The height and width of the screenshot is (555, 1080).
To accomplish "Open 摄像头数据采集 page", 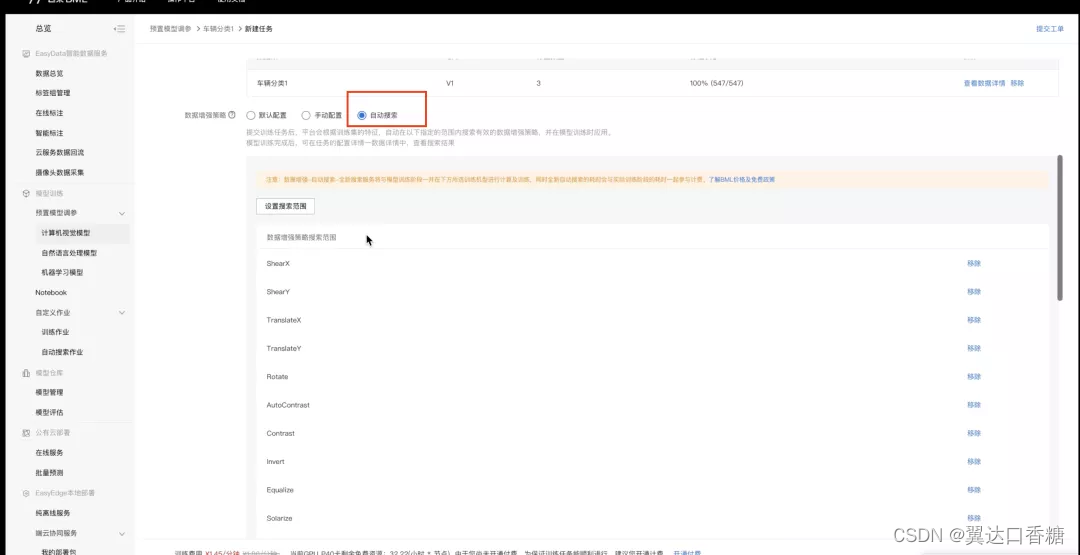I will pyautogui.click(x=60, y=172).
